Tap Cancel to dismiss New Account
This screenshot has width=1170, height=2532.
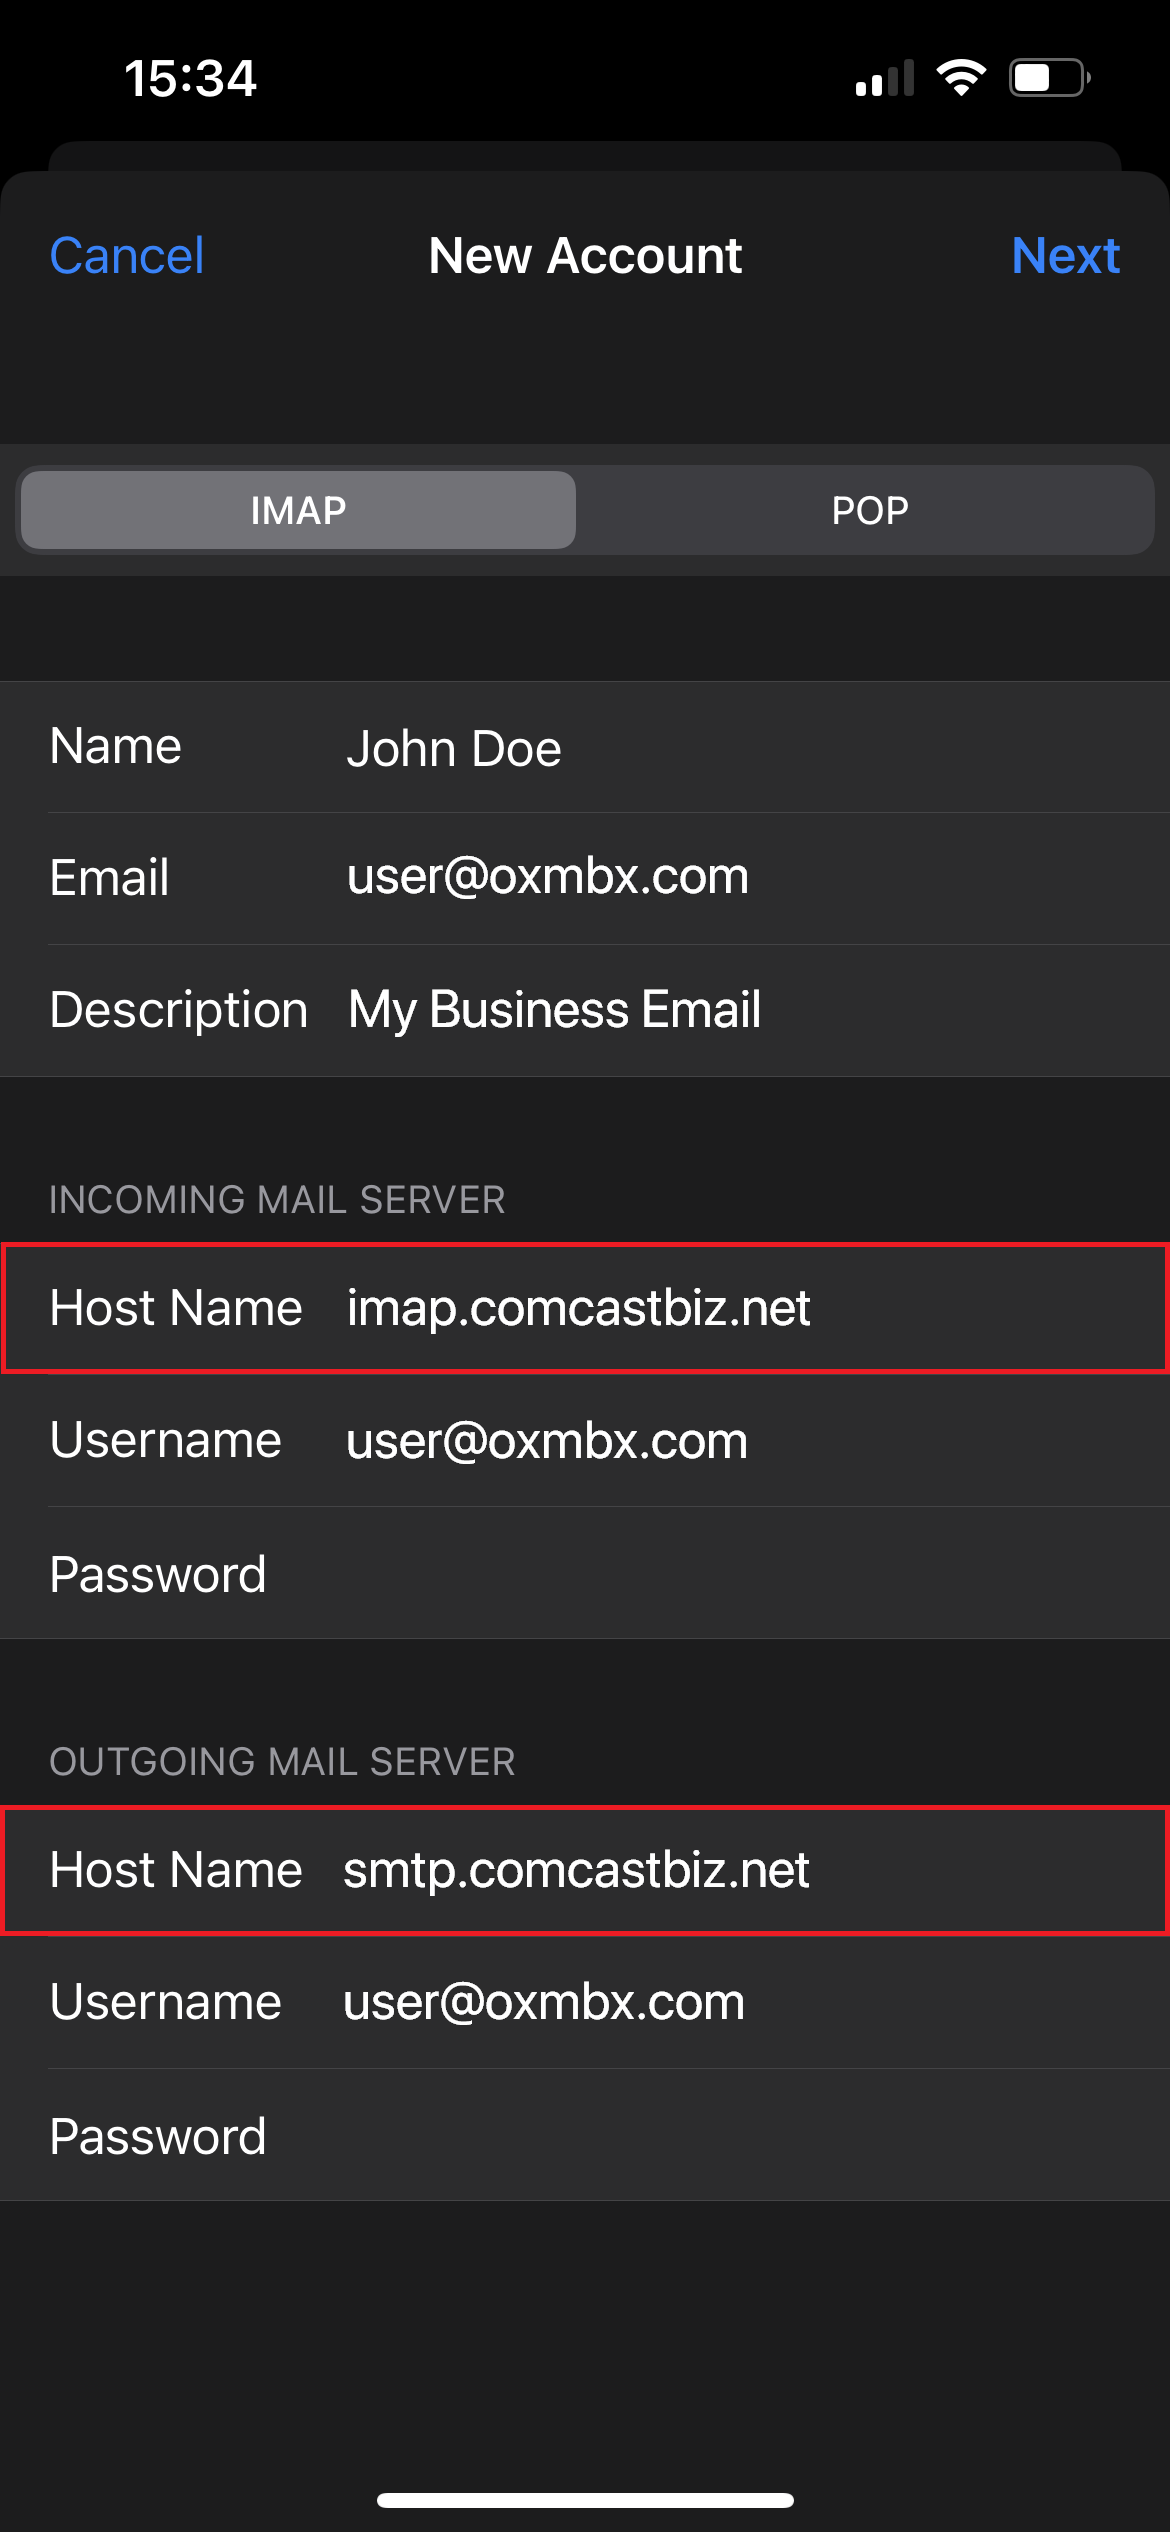click(x=127, y=256)
